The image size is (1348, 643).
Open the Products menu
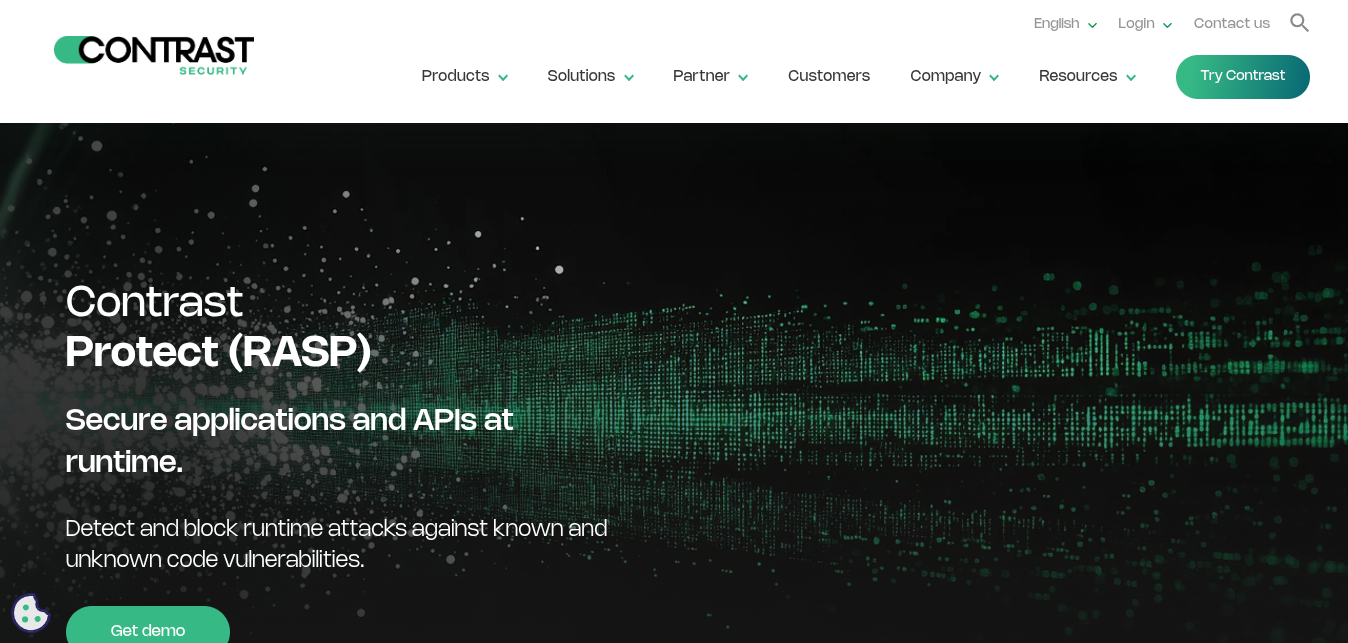[455, 76]
